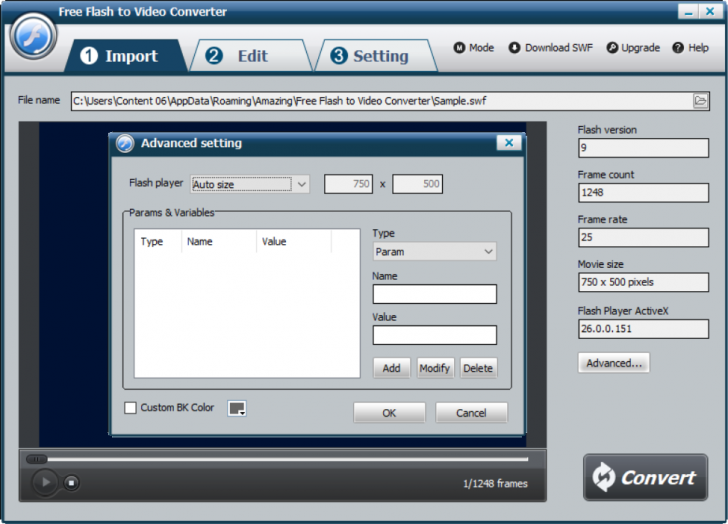728x524 pixels.
Task: Open the Advanced... button
Action: pos(614,363)
